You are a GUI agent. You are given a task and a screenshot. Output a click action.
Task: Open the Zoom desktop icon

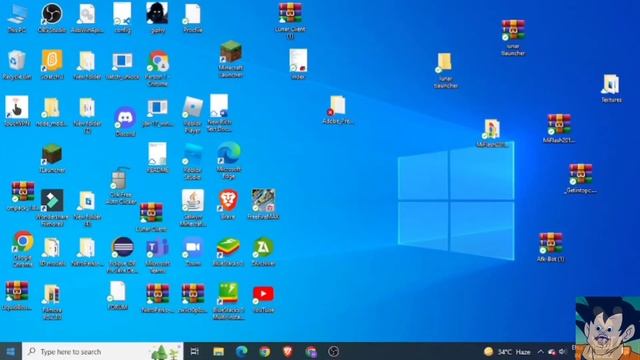pos(193,252)
